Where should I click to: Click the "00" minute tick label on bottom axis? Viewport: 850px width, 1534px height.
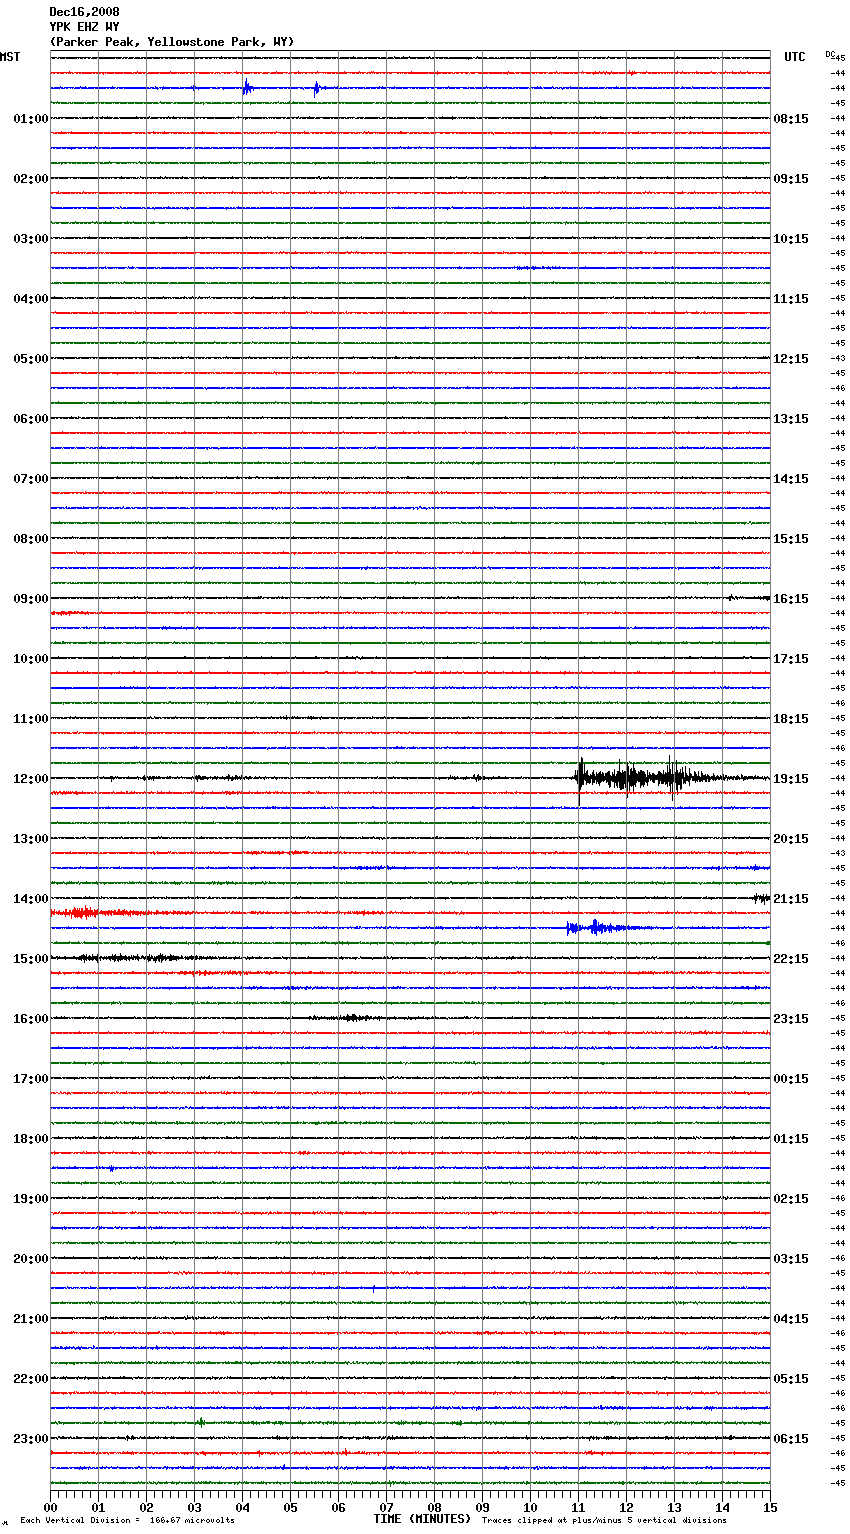(50, 1507)
